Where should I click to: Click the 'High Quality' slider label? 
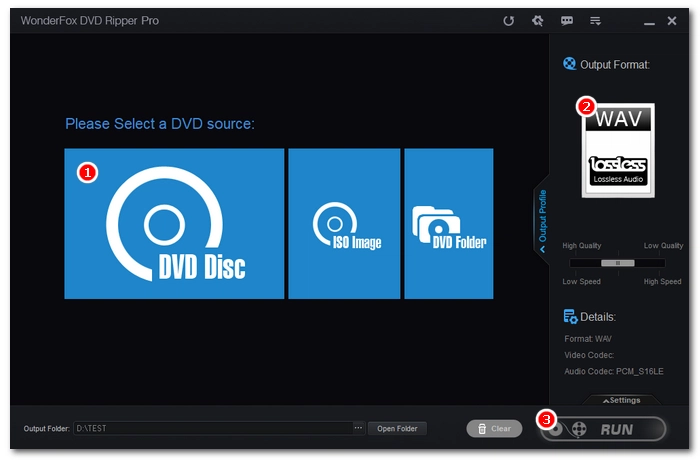pyautogui.click(x=581, y=246)
